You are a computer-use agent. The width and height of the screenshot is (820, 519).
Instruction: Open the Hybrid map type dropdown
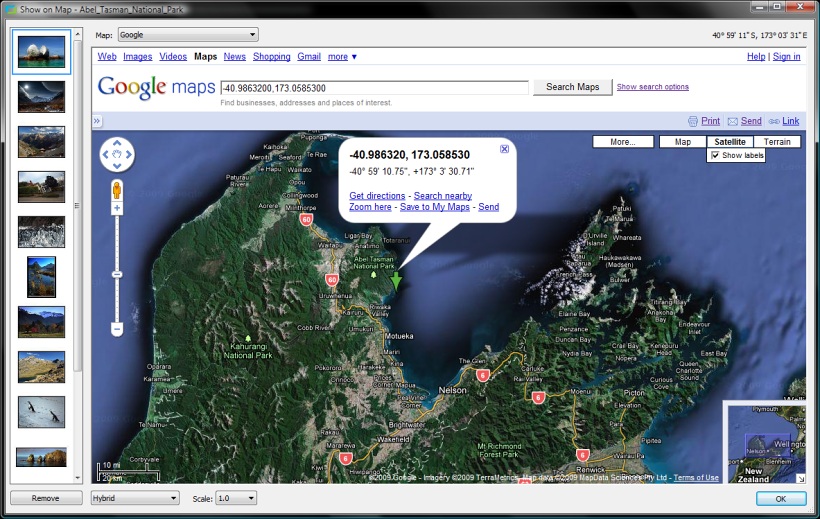pos(135,498)
